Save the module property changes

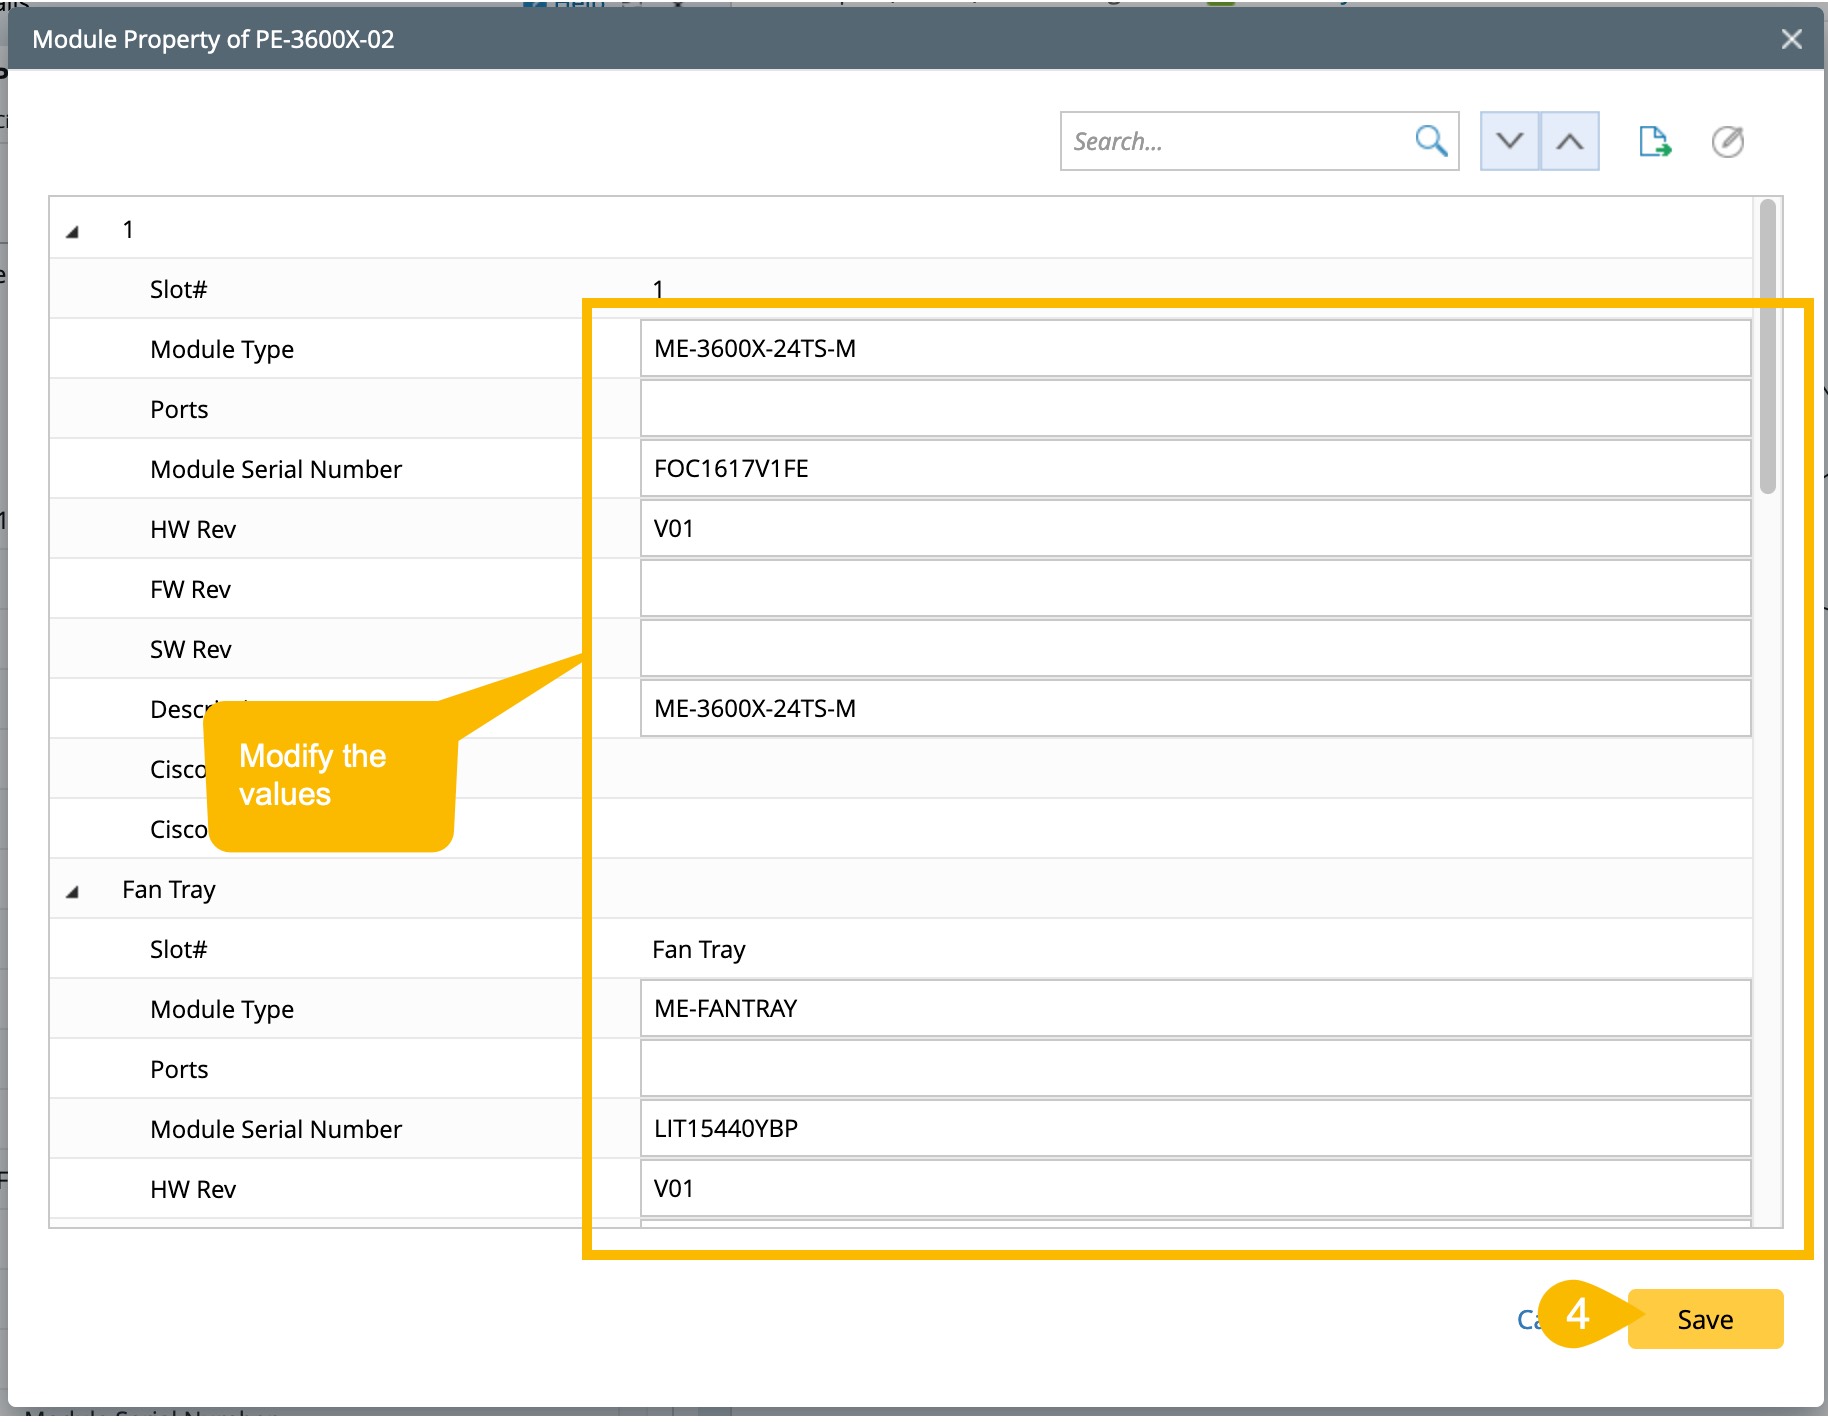[x=1704, y=1319]
